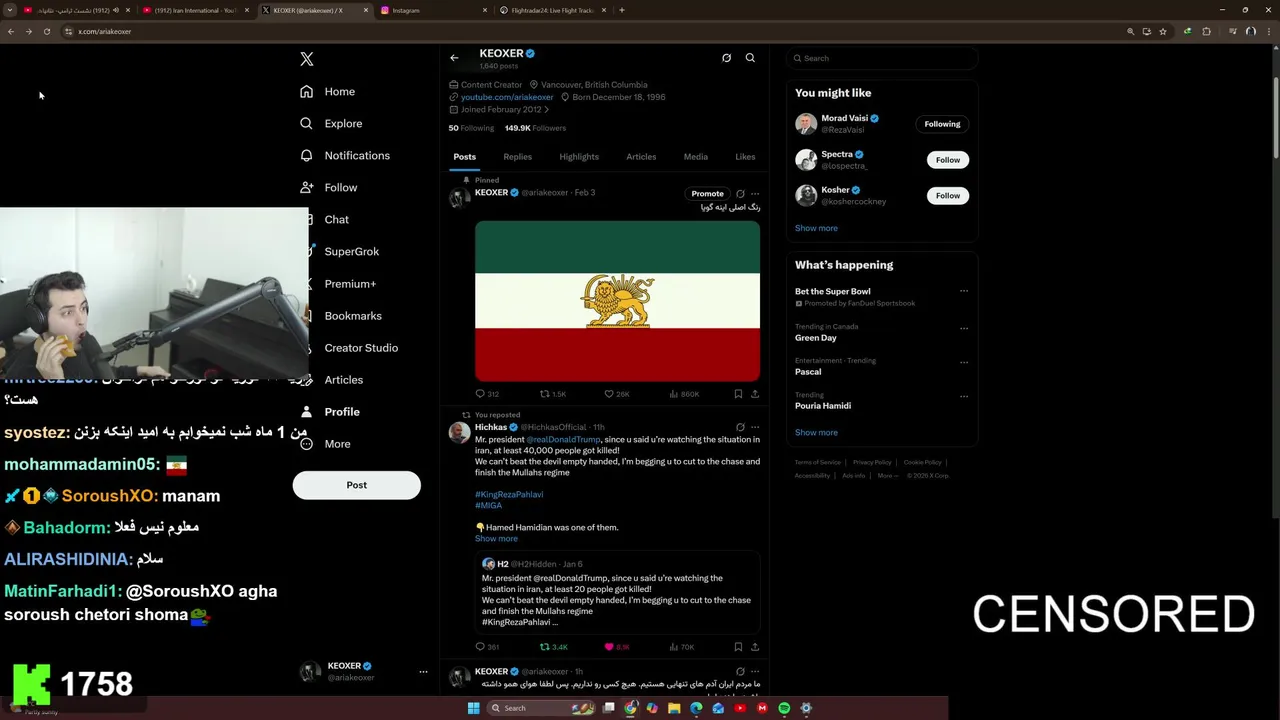1280x720 pixels.
Task: Unlike the Hichkas post (8.1K)
Action: [x=617, y=647]
